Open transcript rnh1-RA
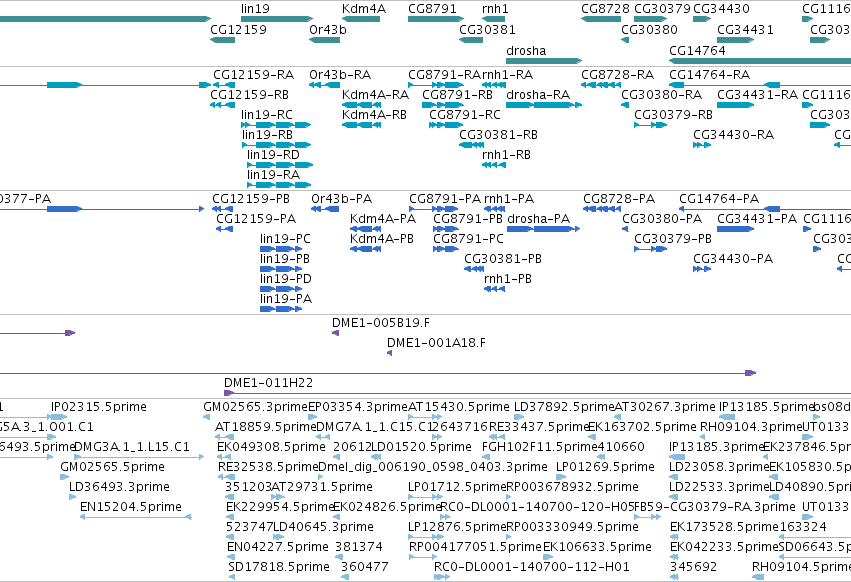The image size is (851, 582). 507,74
